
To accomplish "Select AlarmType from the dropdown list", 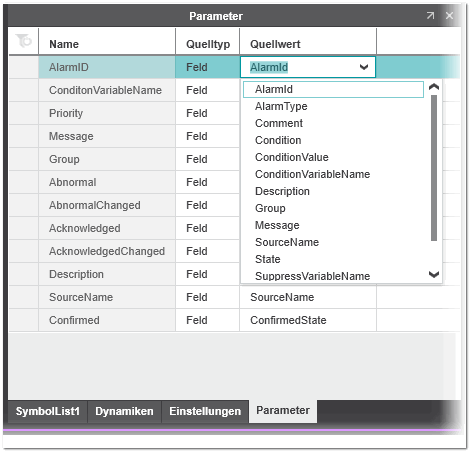I will 281,106.
